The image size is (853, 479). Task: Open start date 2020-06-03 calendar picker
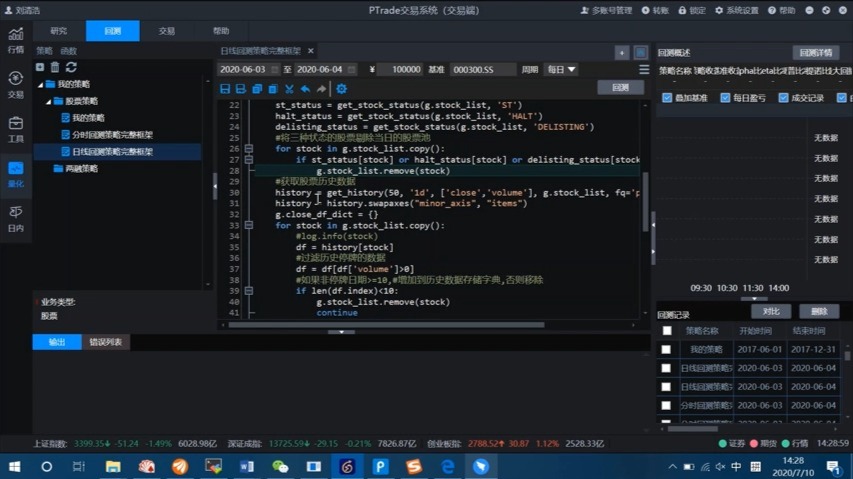[x=275, y=70]
